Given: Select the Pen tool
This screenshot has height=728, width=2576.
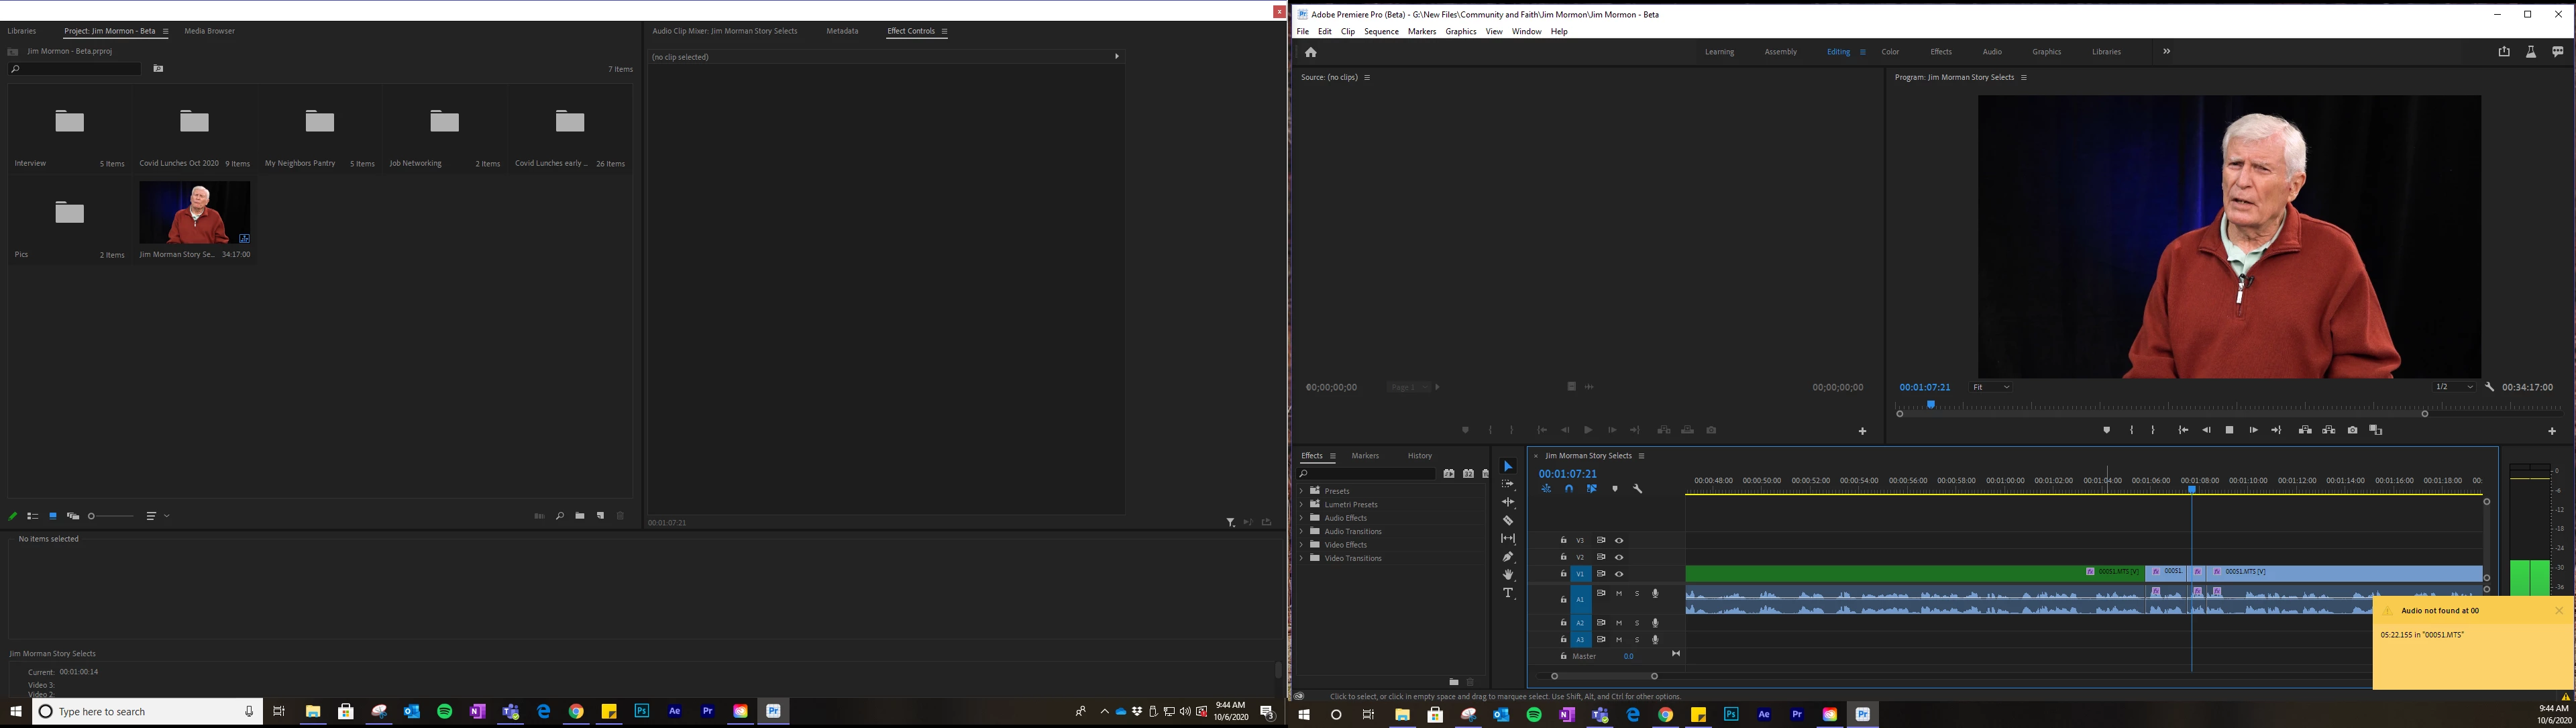Looking at the screenshot, I should coord(1508,557).
